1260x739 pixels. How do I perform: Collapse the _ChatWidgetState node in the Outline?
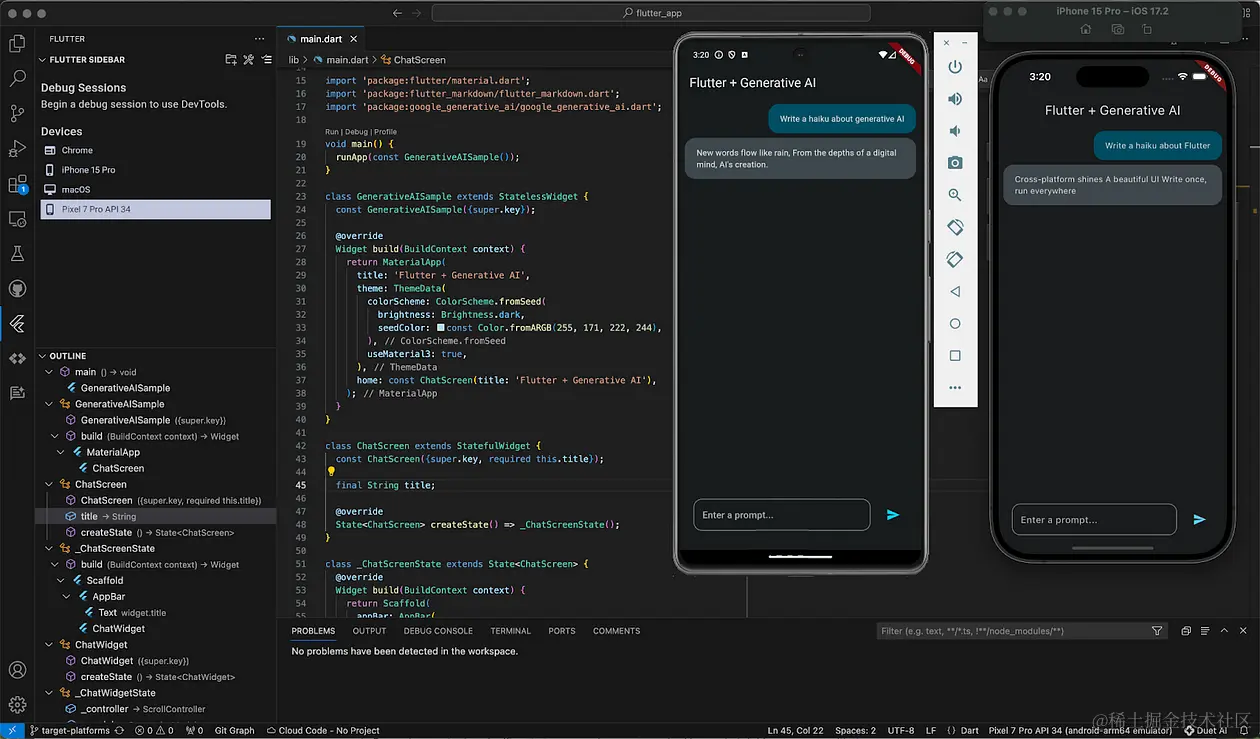pyautogui.click(x=50, y=692)
